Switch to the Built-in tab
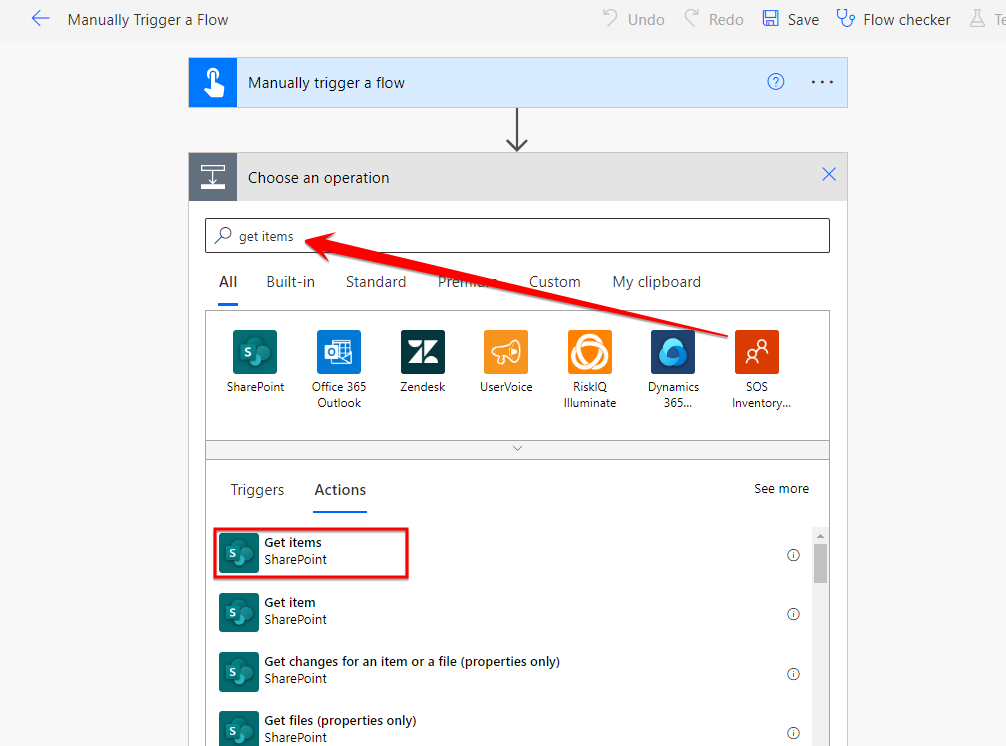The height and width of the screenshot is (746, 1006). tap(291, 282)
